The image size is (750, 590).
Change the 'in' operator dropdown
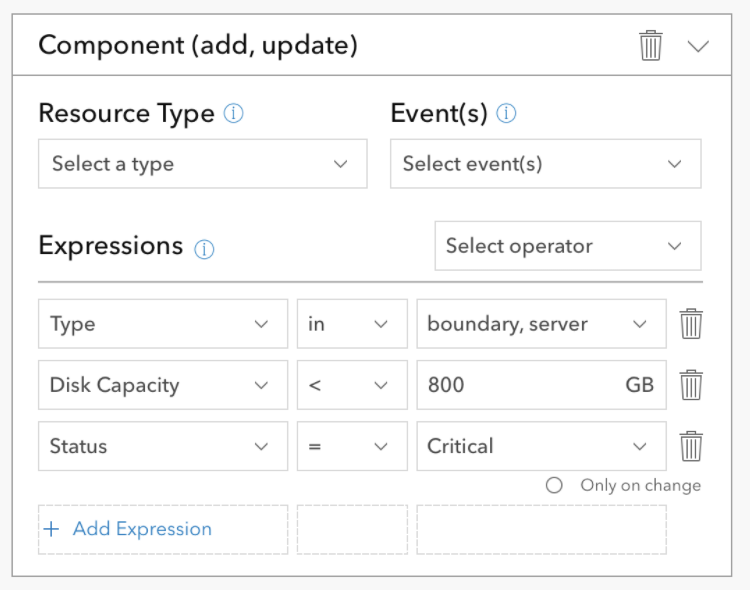pos(352,324)
